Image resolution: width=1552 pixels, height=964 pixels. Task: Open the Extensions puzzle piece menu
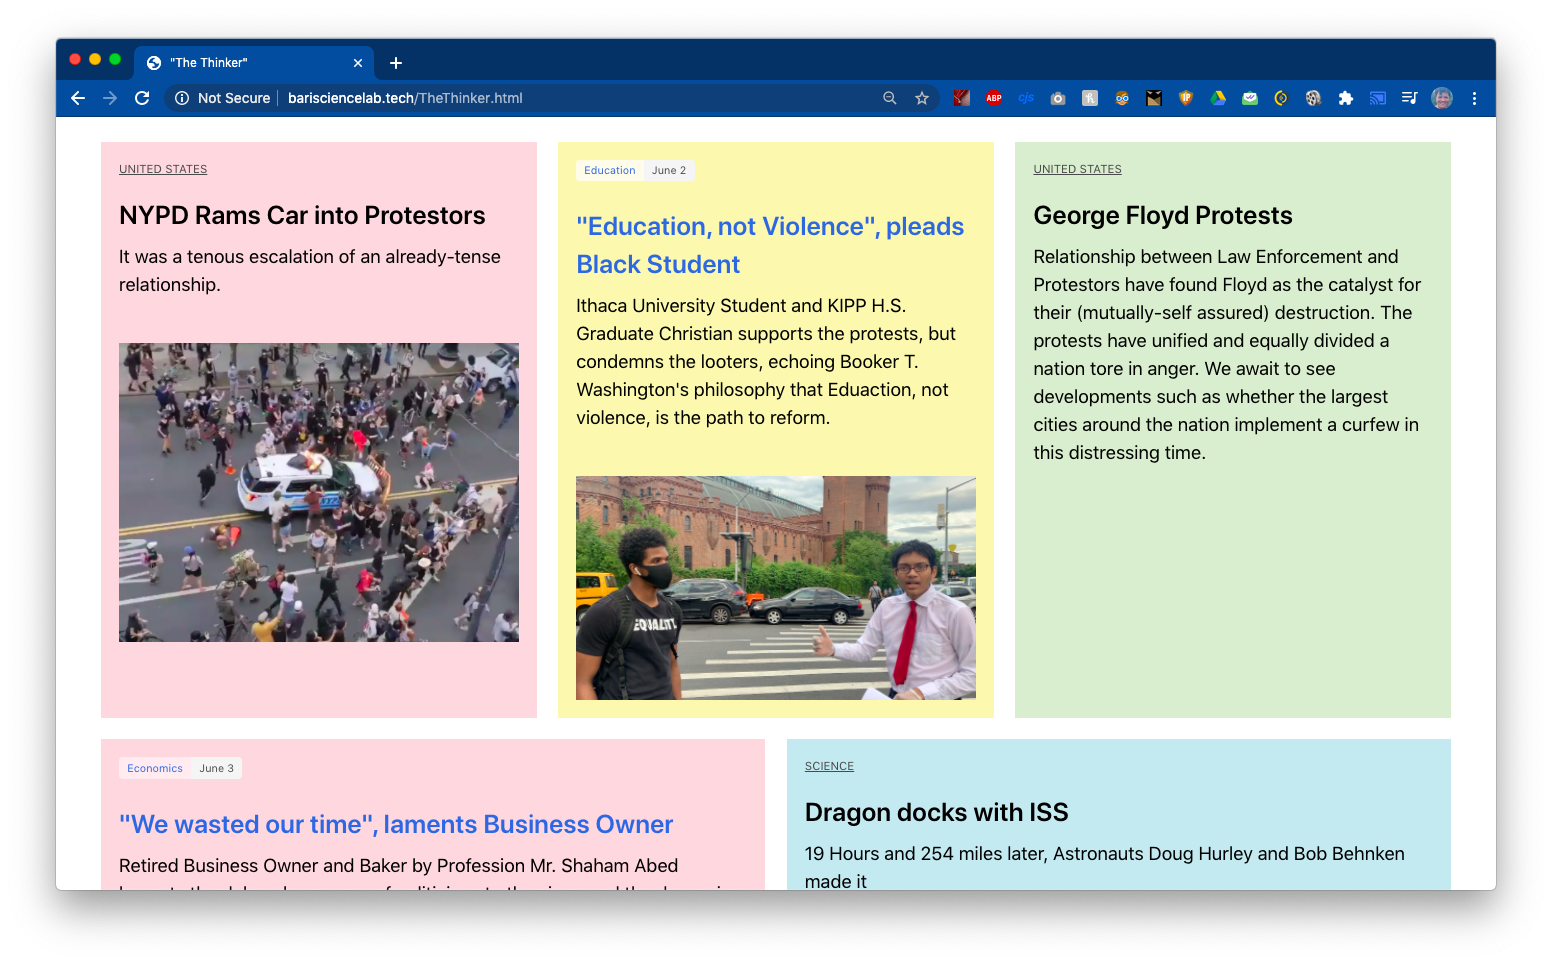tap(1346, 98)
